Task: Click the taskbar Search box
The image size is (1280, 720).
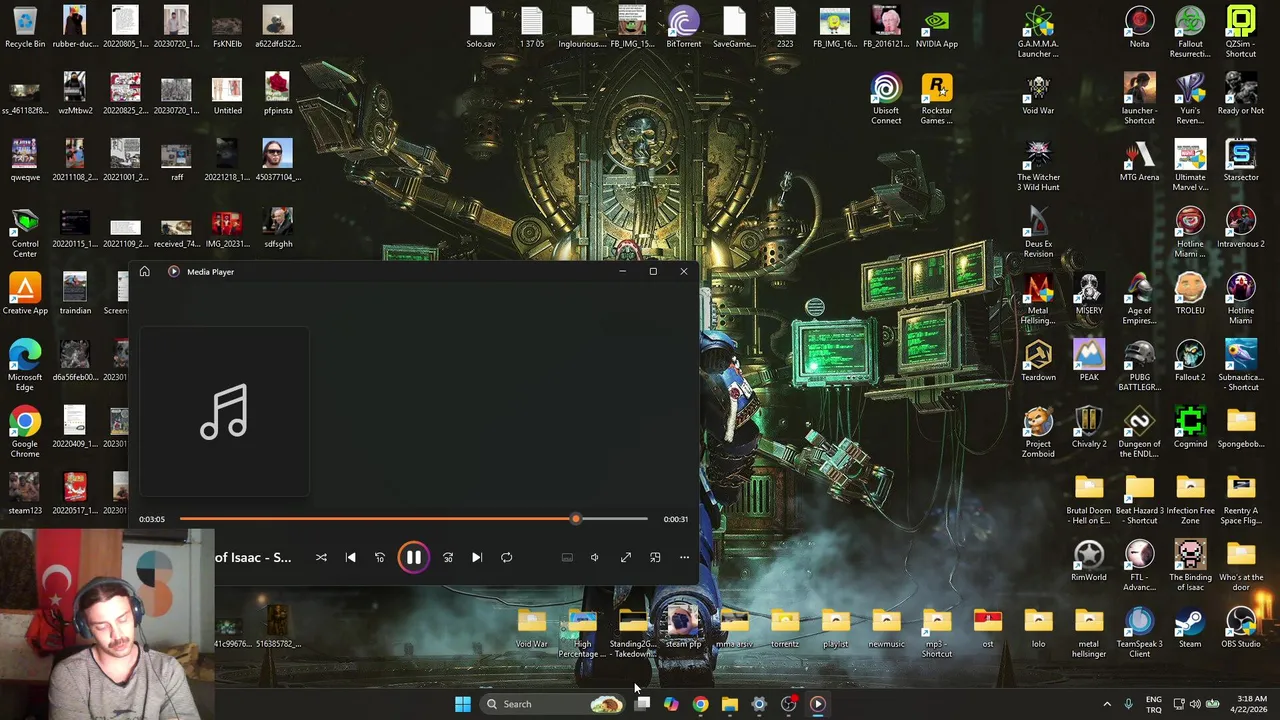Action: (x=553, y=704)
